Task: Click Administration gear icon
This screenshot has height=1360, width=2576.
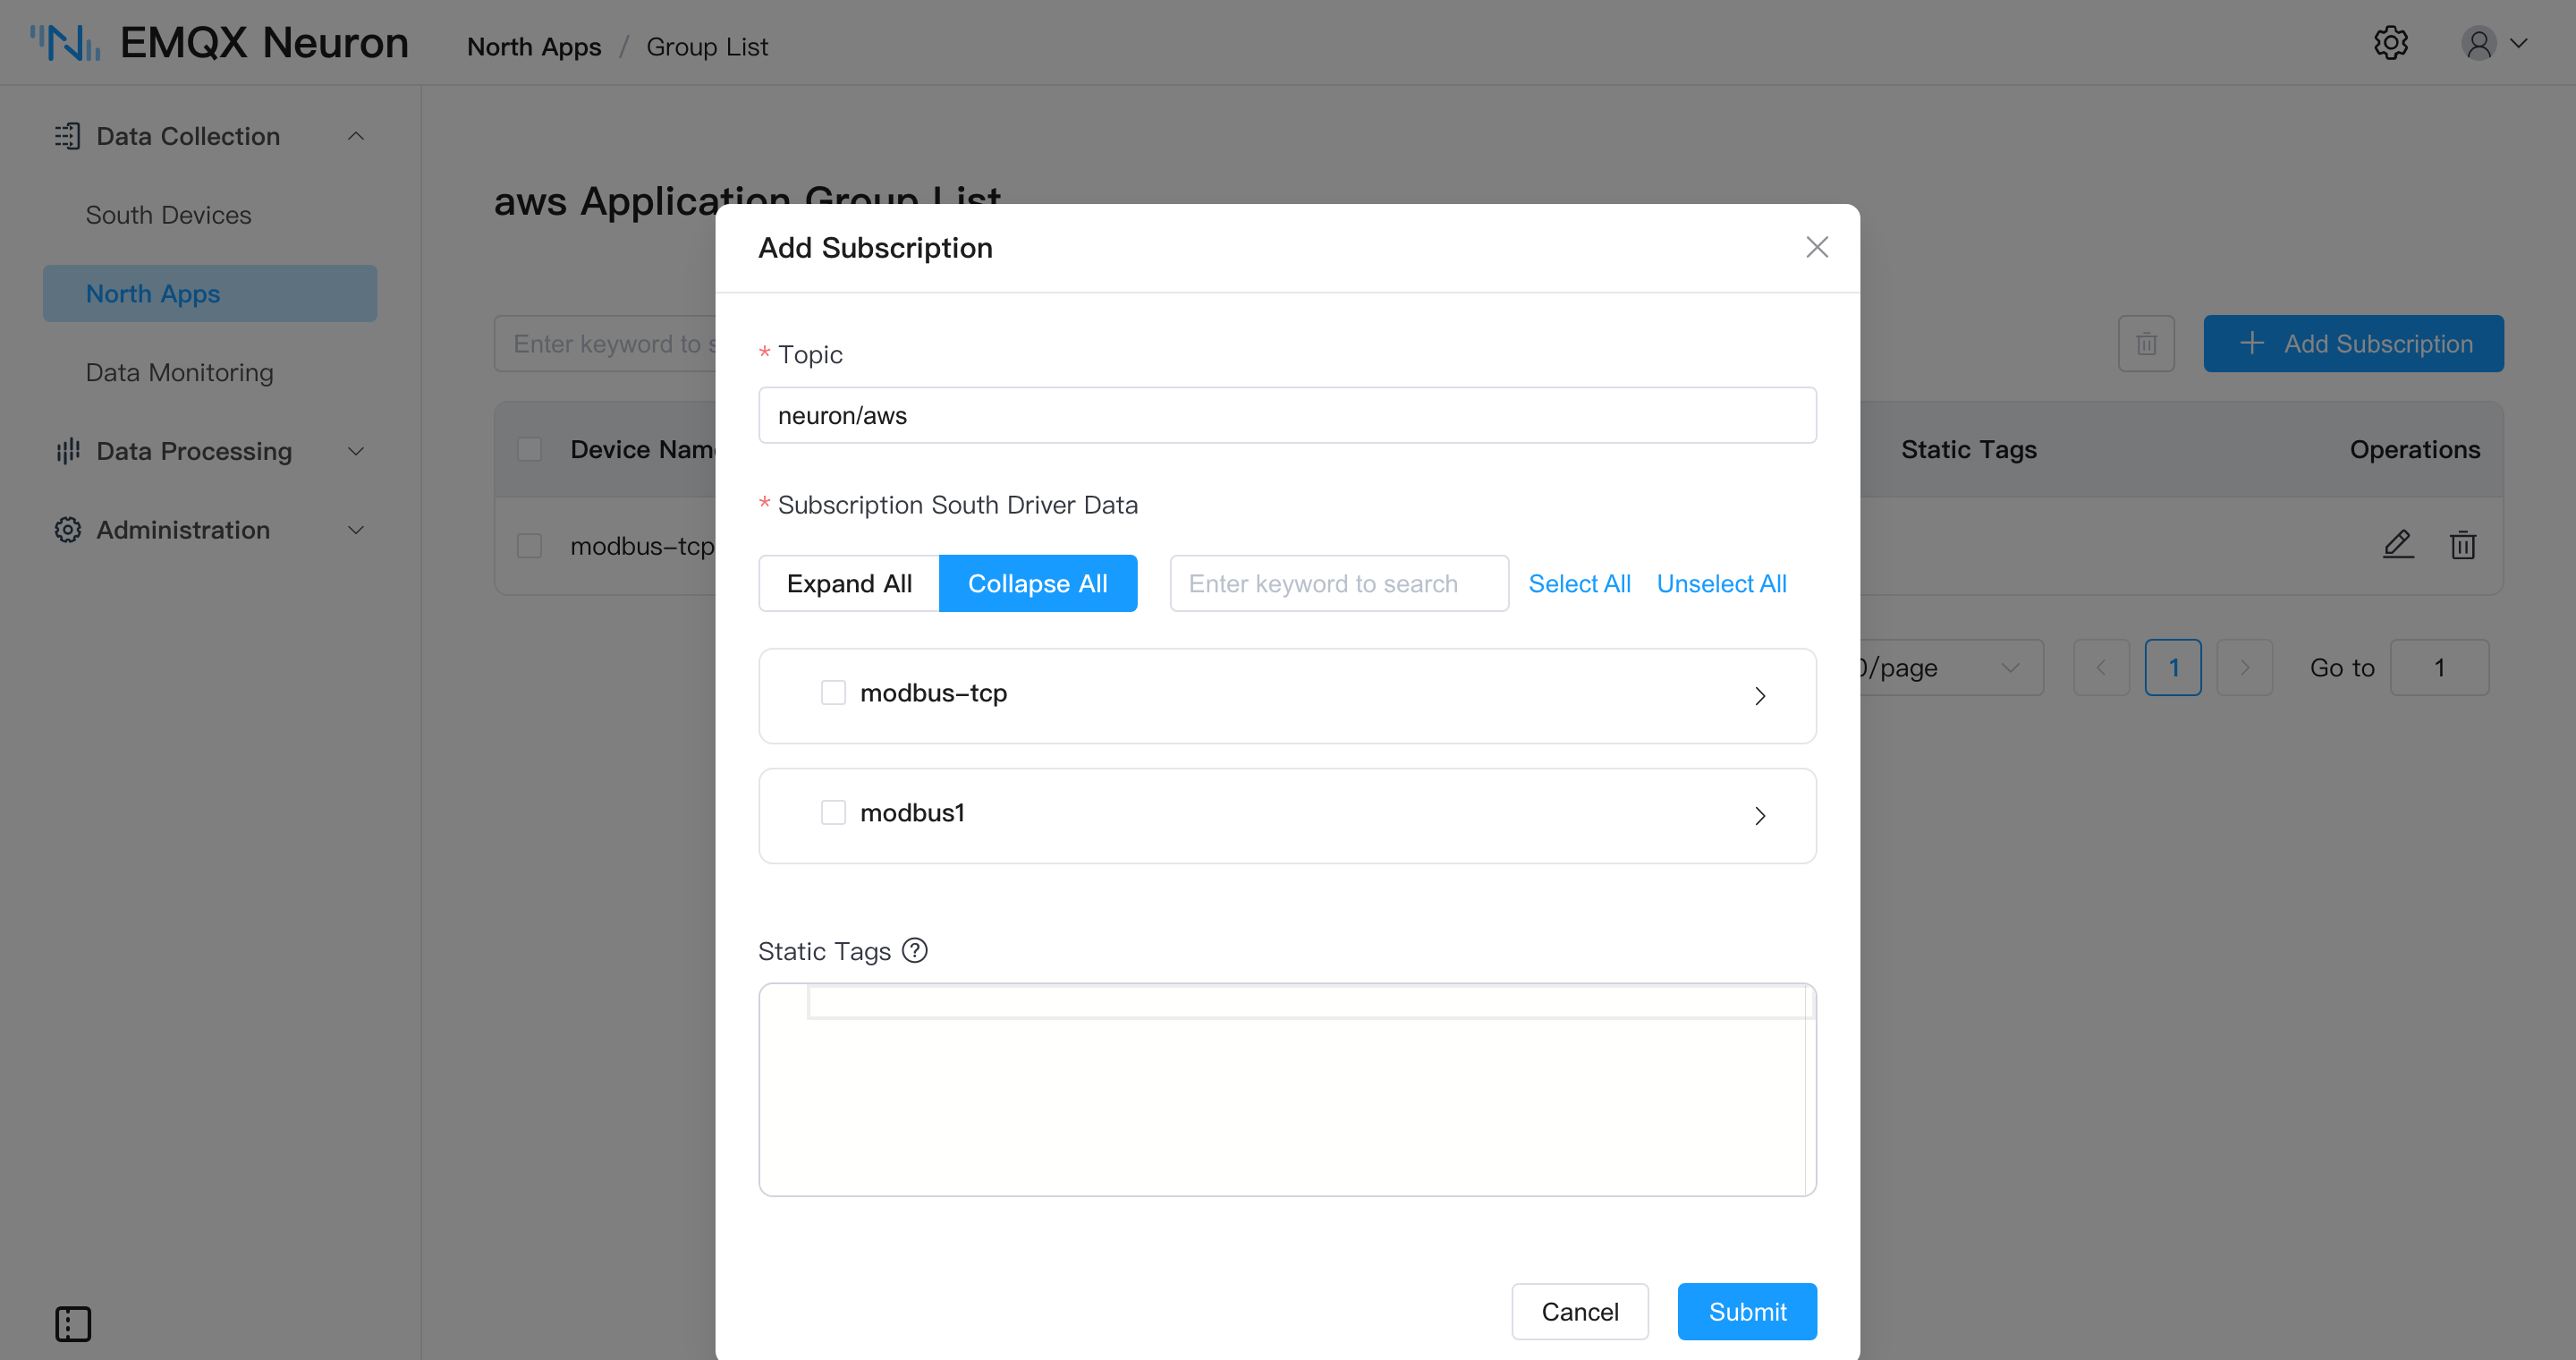Action: [x=67, y=530]
